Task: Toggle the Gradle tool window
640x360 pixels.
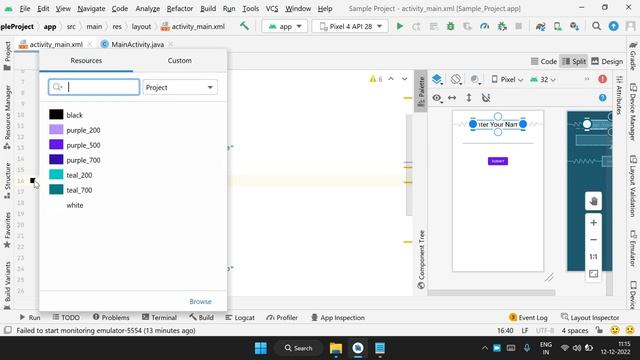Action: click(633, 56)
